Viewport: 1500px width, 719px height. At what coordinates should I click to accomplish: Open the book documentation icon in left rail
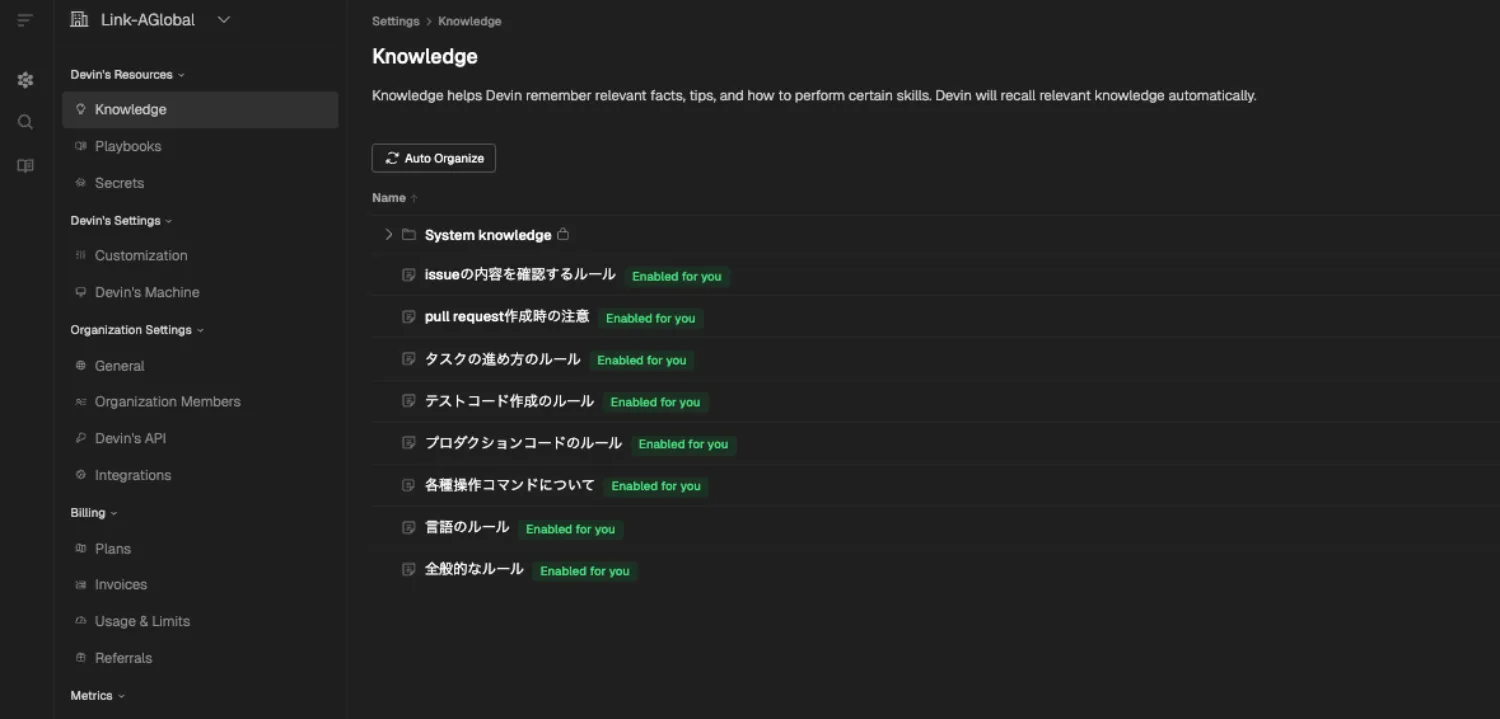[x=25, y=166]
